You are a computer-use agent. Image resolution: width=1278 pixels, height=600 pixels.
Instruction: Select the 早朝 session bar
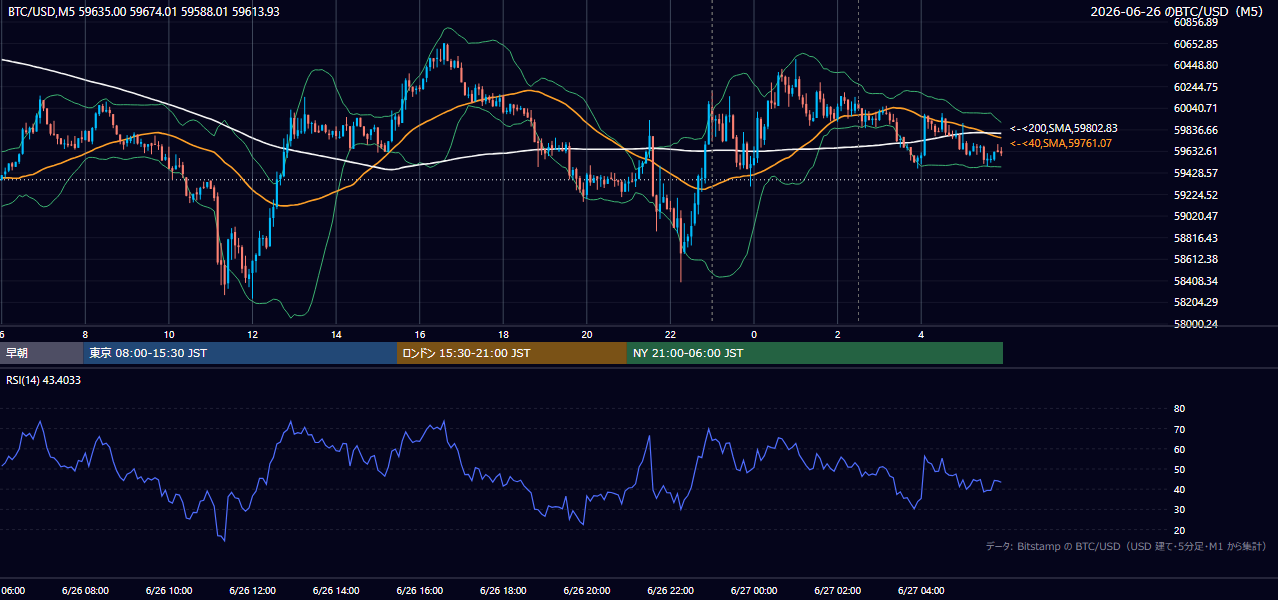(x=42, y=353)
